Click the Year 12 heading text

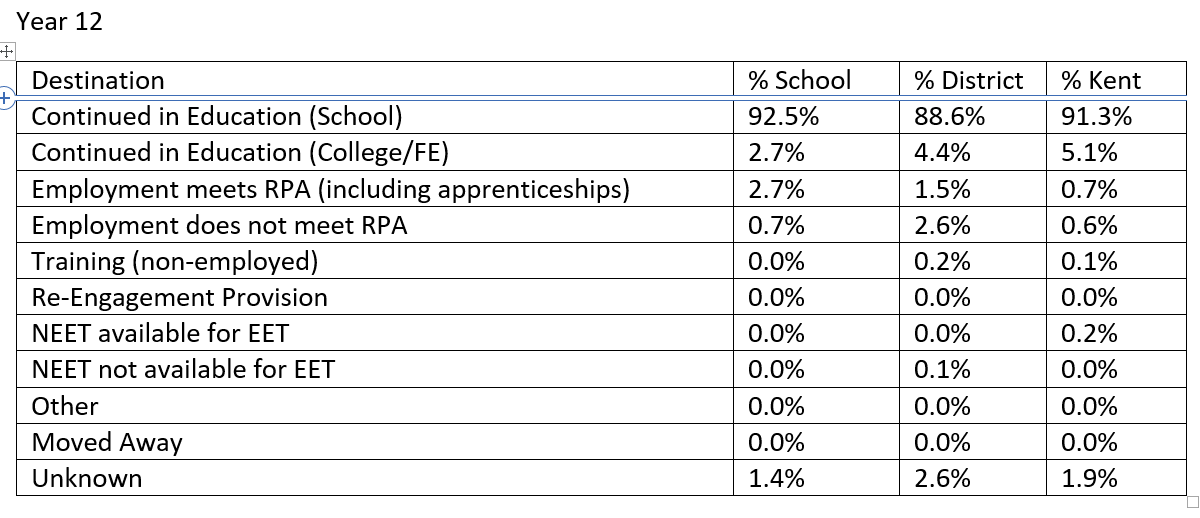(60, 22)
